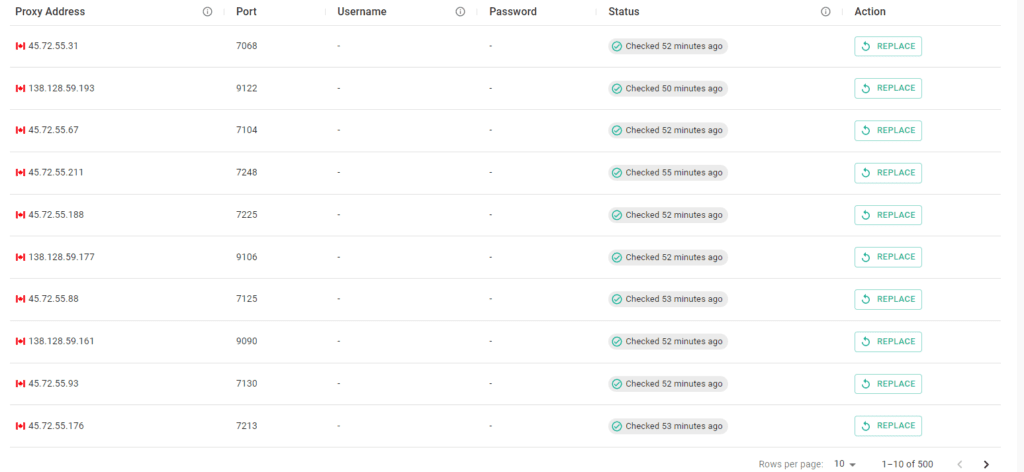The height and width of the screenshot is (472, 1024).
Task: Click port value 7104
Action: pyautogui.click(x=247, y=131)
